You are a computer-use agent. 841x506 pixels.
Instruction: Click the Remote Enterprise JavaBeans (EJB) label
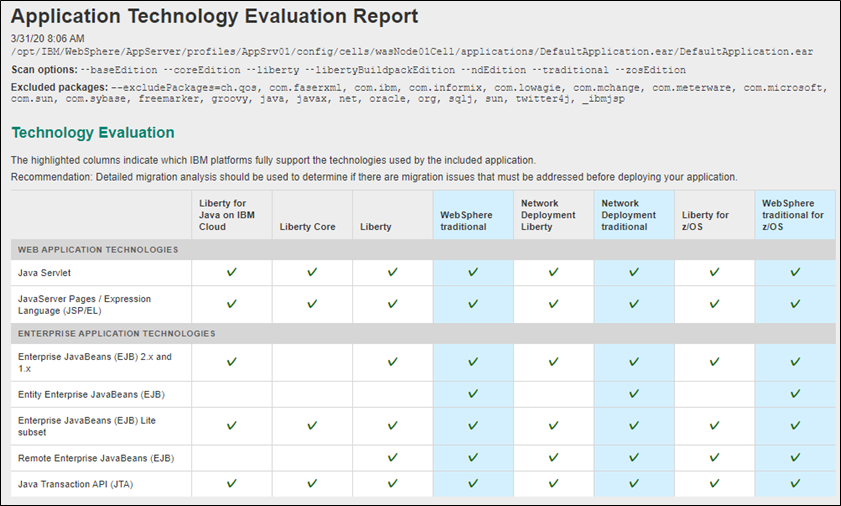96,458
